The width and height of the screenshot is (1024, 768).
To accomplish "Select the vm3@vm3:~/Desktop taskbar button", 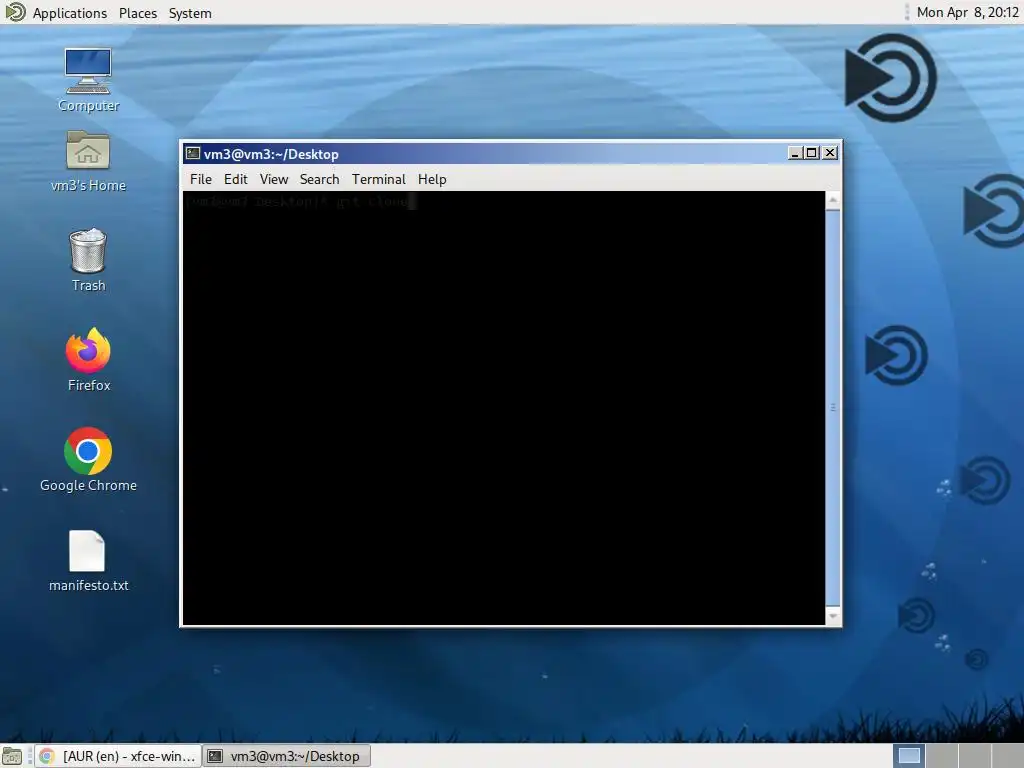I will pos(287,756).
